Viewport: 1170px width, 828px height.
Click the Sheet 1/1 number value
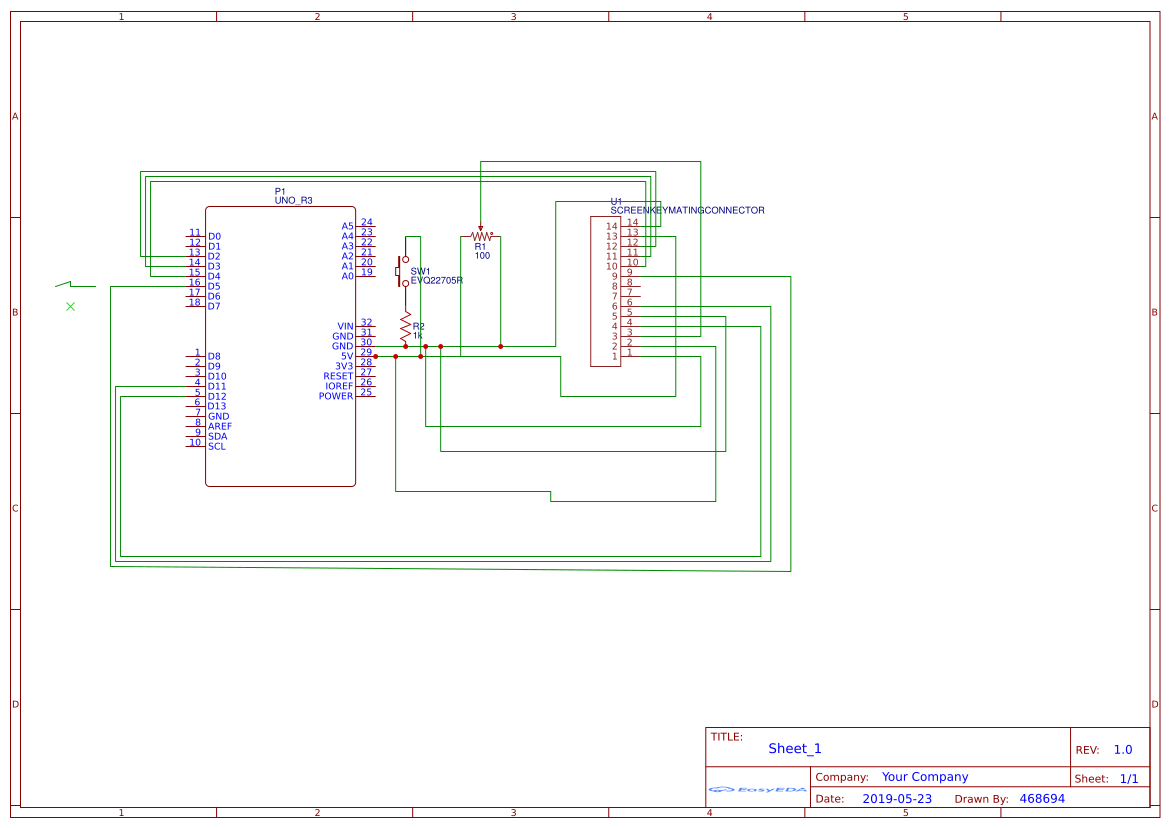[1129, 778]
